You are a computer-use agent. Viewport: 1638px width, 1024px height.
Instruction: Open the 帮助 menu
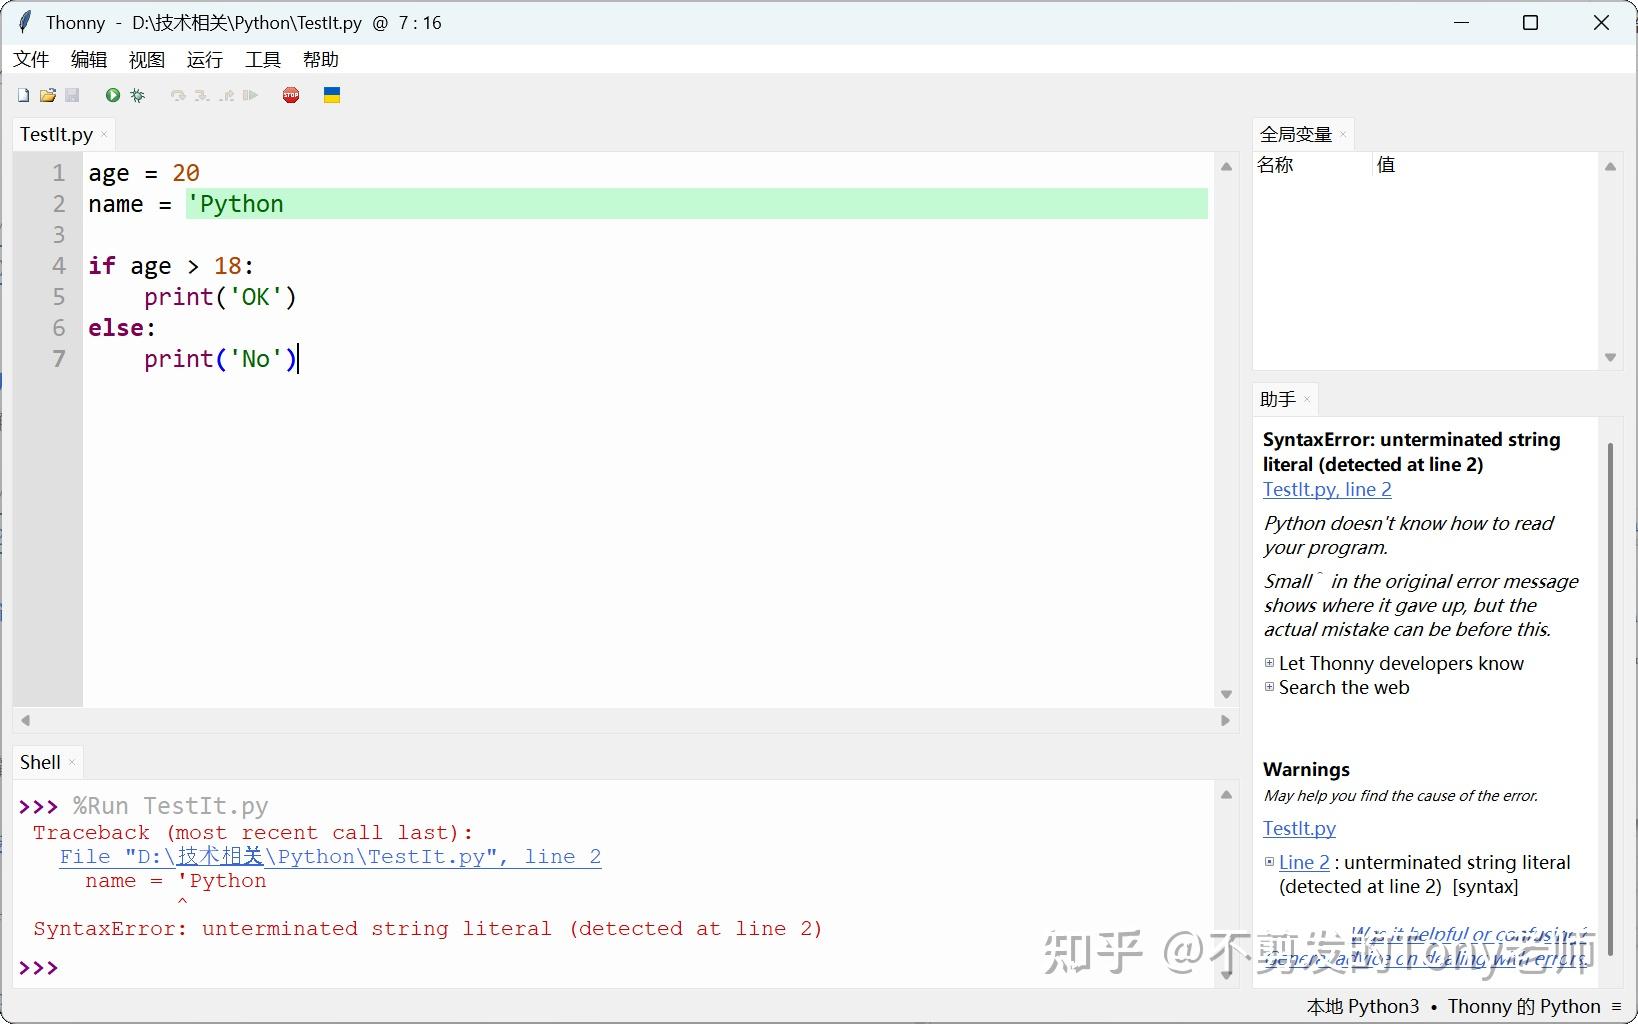point(321,60)
